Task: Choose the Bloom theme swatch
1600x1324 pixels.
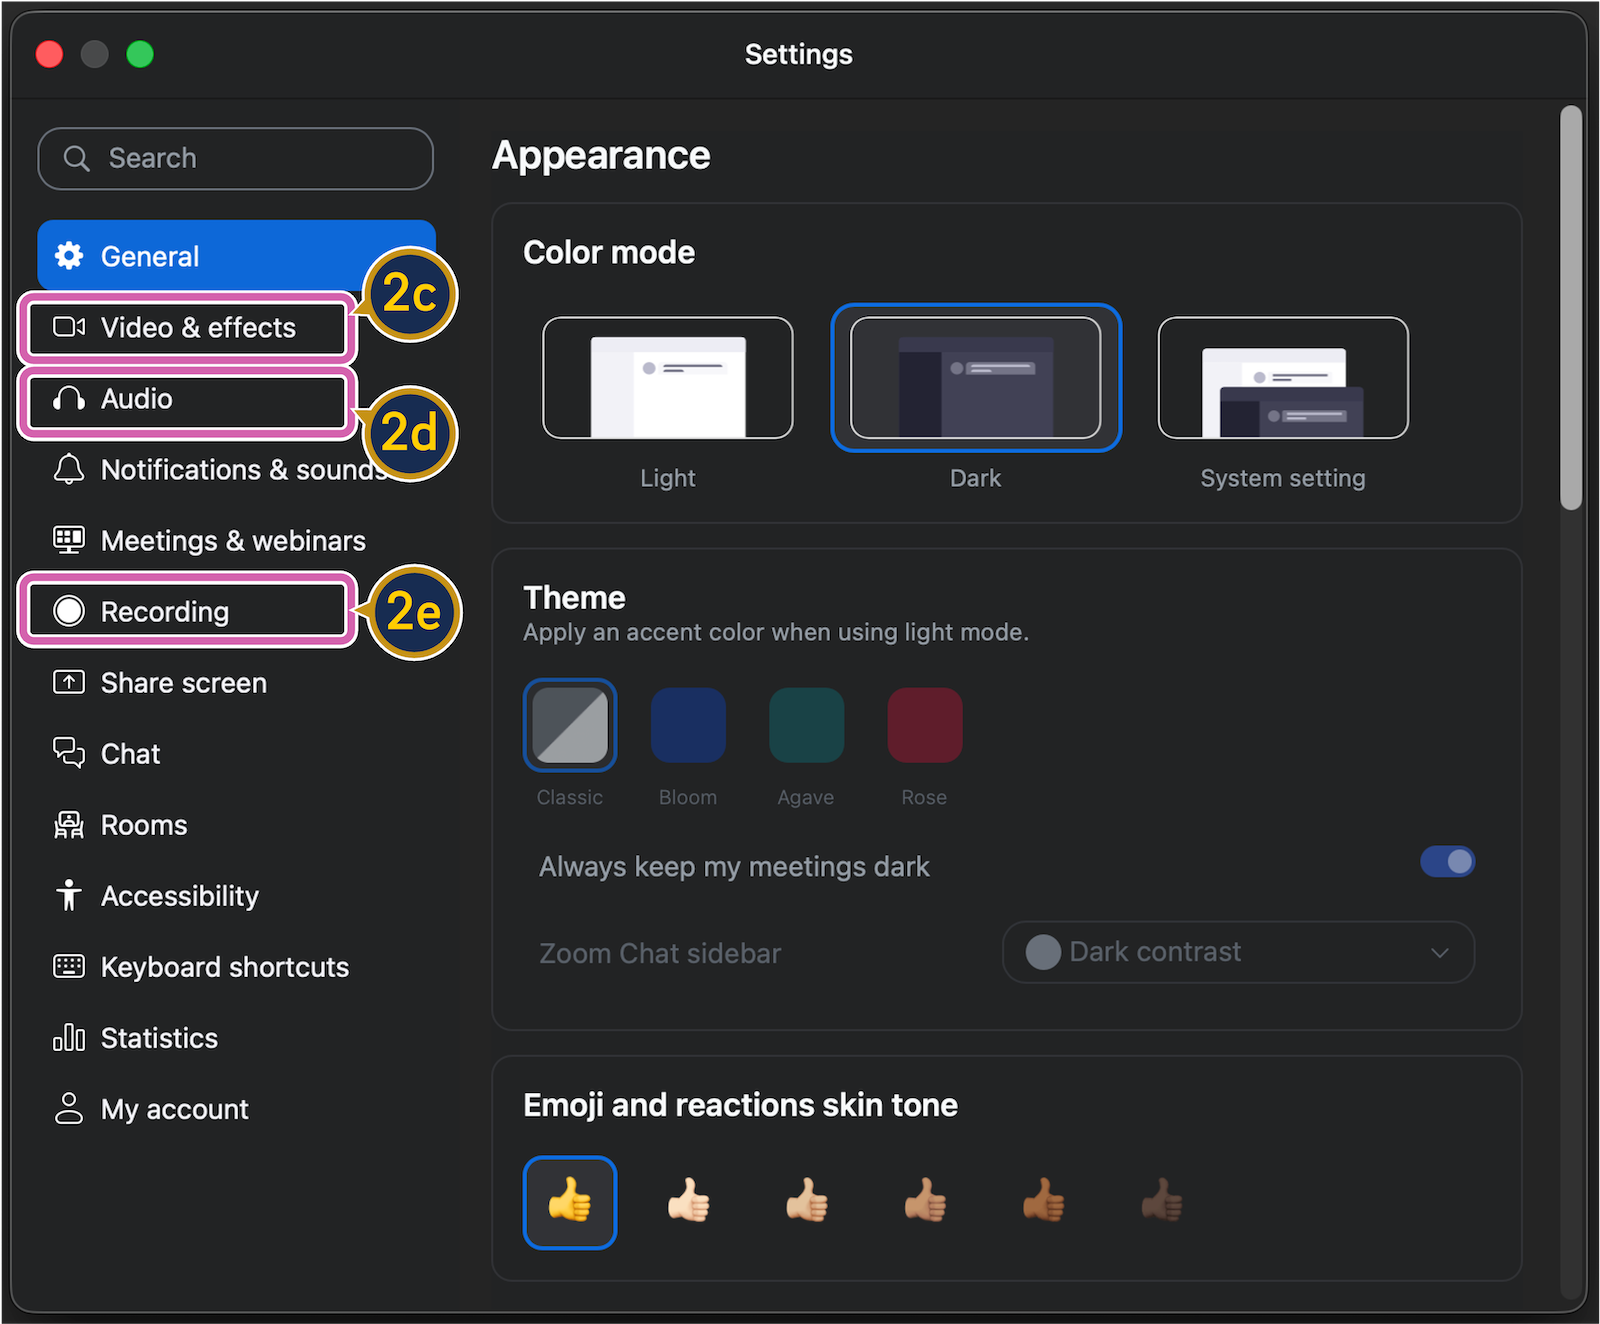Action: point(688,725)
